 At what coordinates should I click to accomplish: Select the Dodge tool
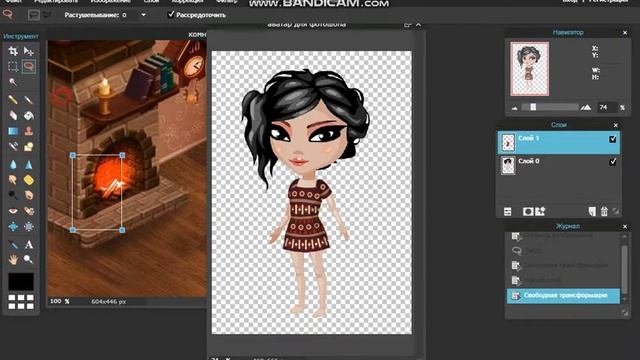[13, 196]
